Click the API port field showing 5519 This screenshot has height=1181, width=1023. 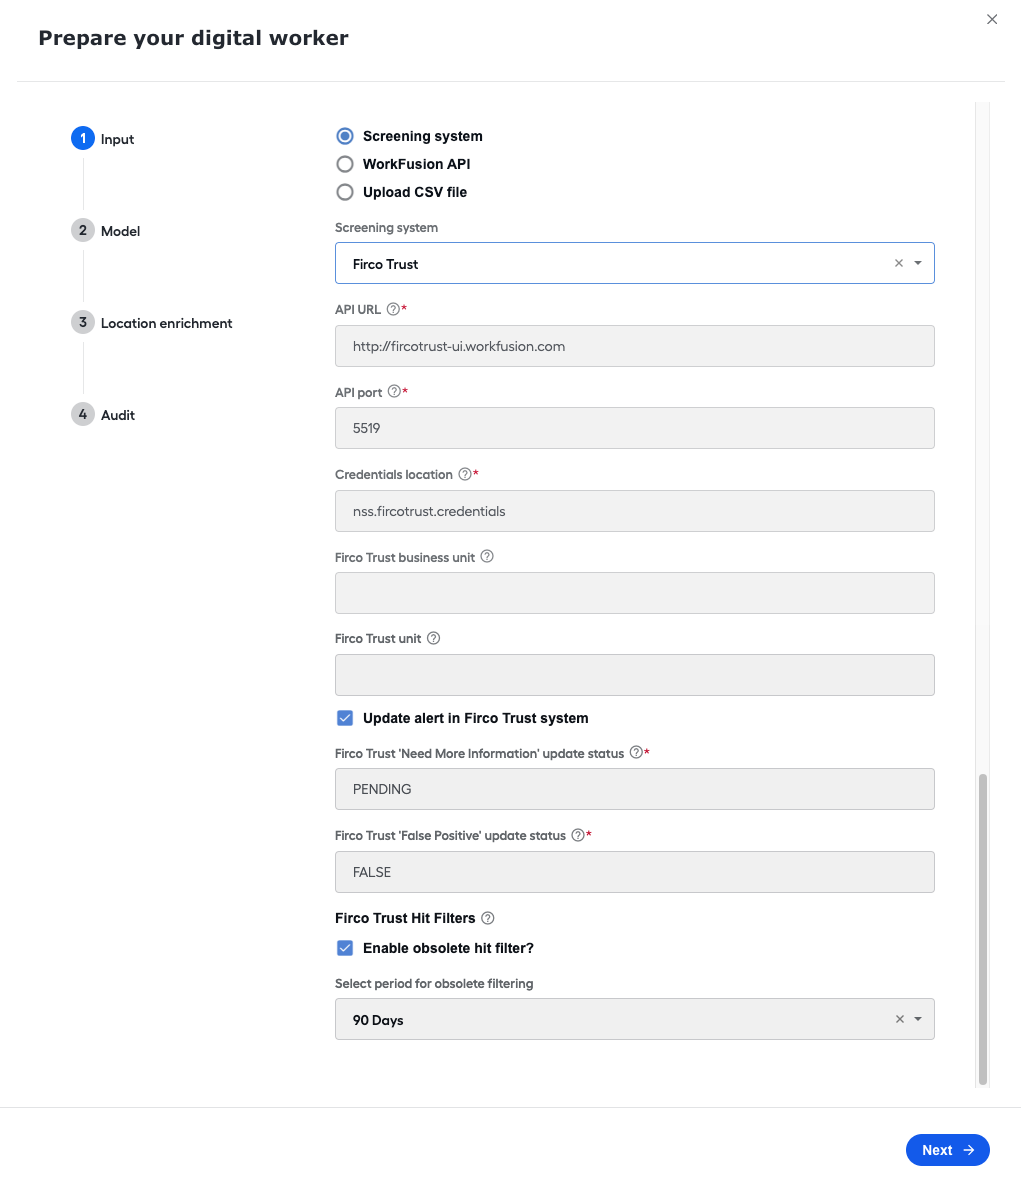pos(635,429)
